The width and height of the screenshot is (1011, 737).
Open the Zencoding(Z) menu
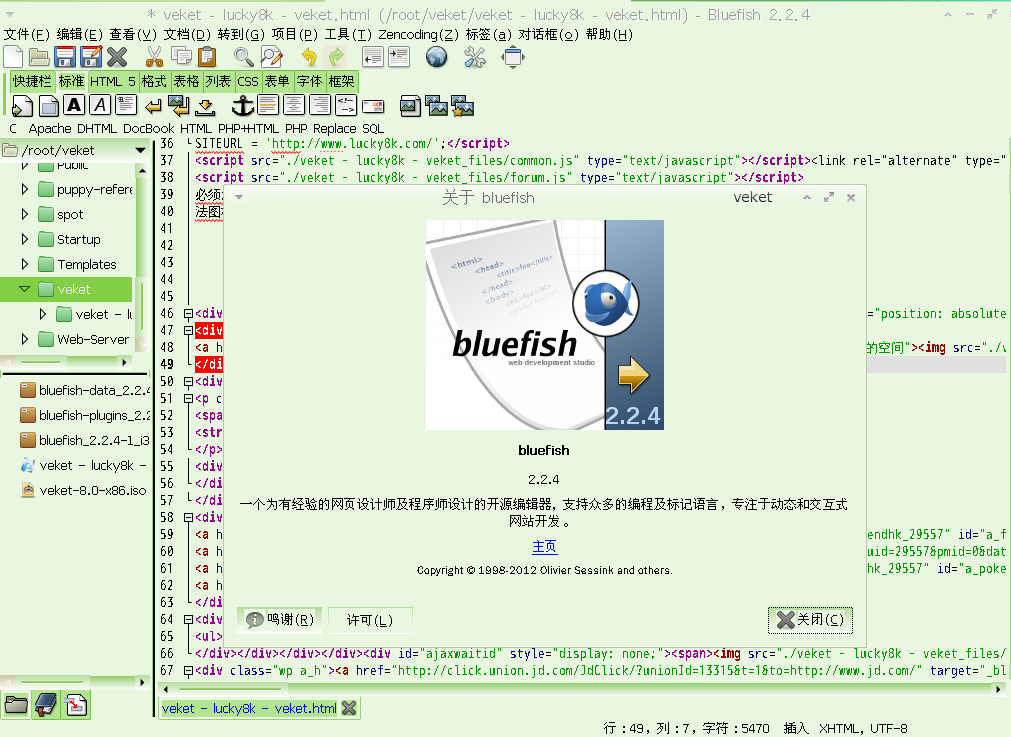(x=418, y=34)
